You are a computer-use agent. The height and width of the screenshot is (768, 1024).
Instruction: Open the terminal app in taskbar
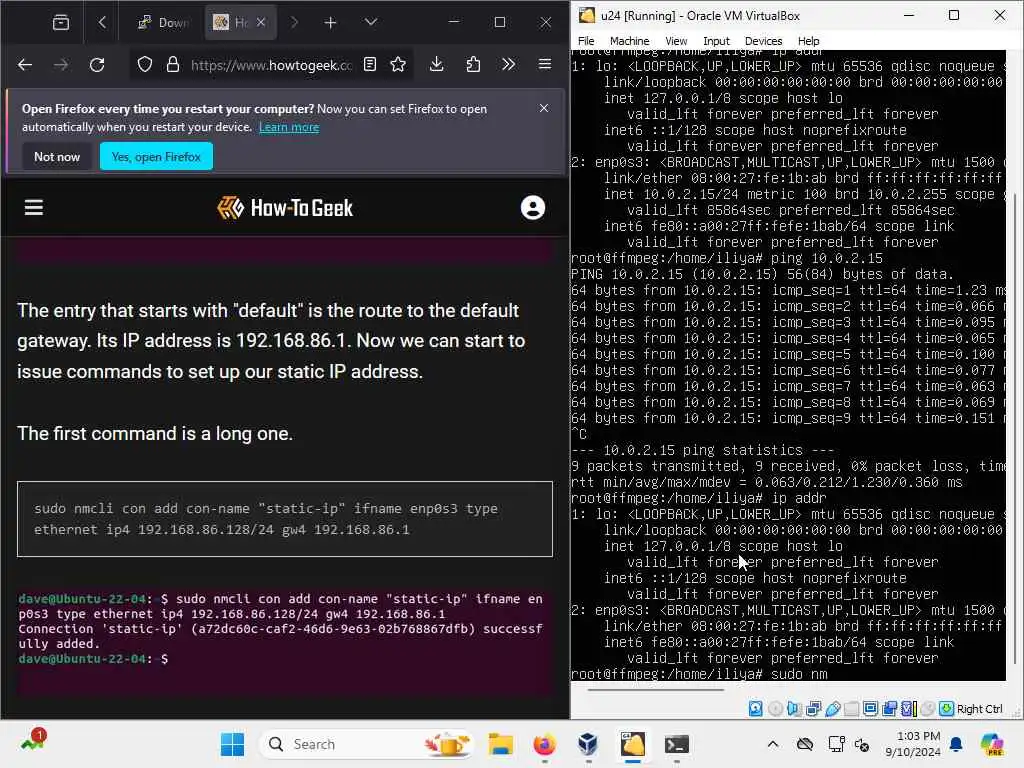click(x=677, y=744)
